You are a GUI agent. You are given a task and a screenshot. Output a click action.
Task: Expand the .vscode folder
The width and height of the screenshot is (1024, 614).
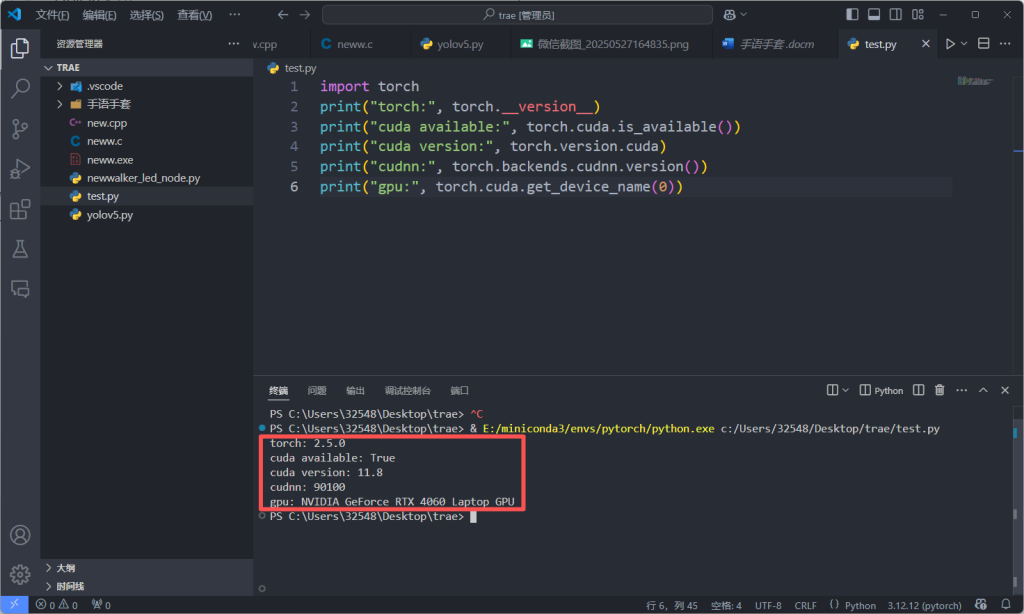pyautogui.click(x=104, y=86)
